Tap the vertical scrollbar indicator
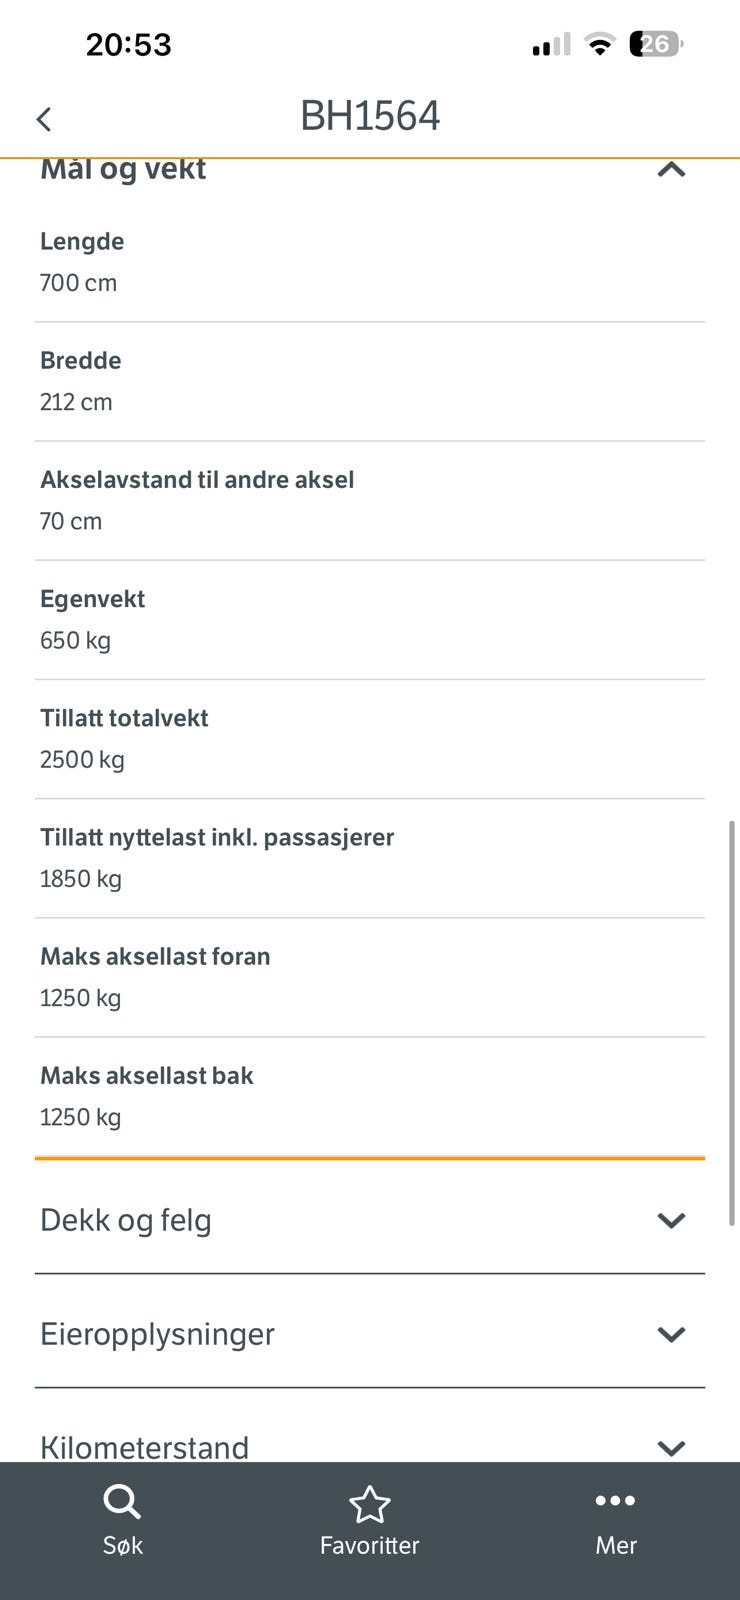The height and width of the screenshot is (1600, 740). pos(732,1020)
